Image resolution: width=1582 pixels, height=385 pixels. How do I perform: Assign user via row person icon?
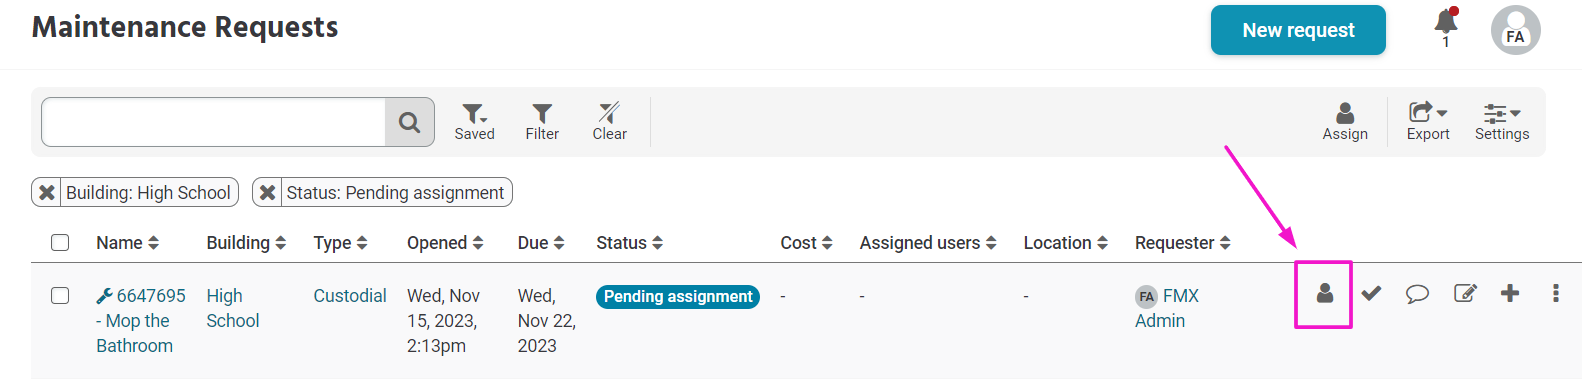(1325, 293)
